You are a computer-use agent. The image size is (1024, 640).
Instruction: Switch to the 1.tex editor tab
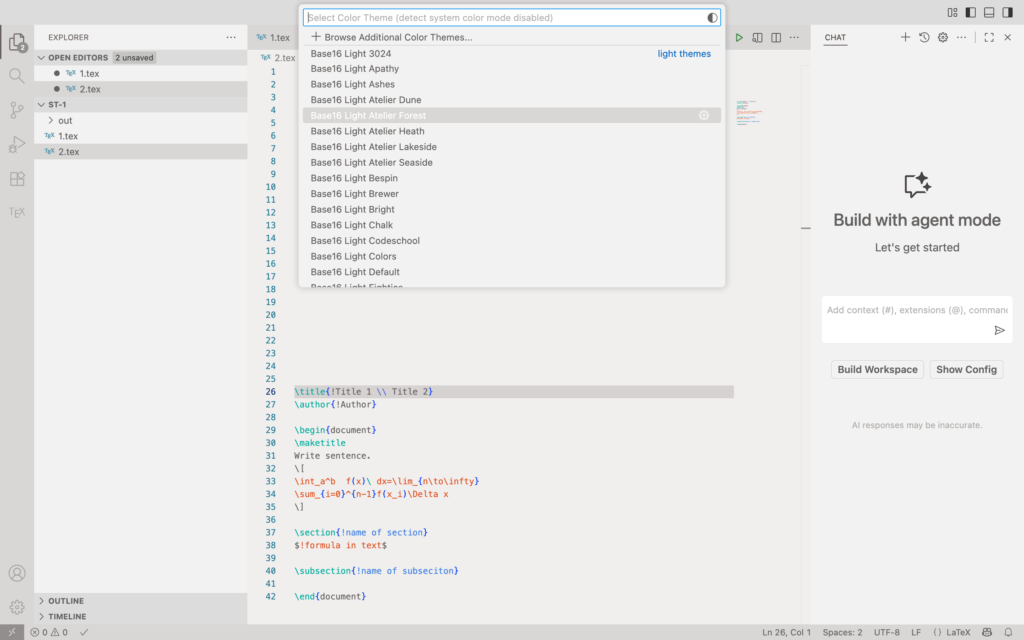pyautogui.click(x=279, y=37)
